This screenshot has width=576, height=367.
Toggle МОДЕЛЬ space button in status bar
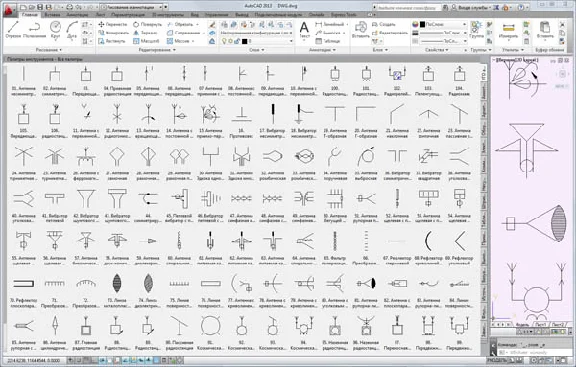coord(497,360)
